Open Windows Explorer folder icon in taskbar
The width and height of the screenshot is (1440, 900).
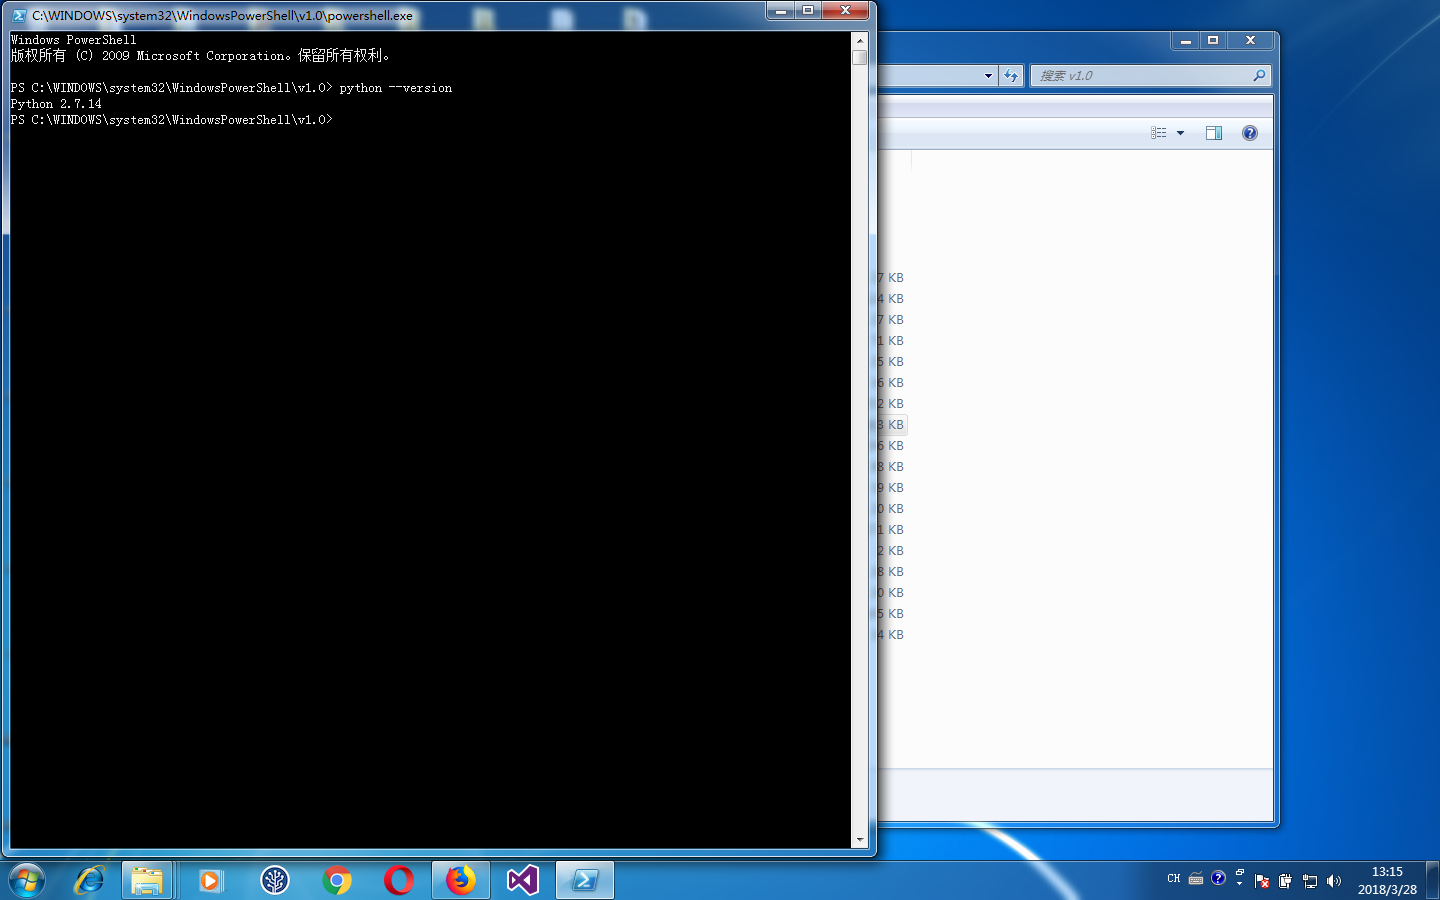point(147,880)
